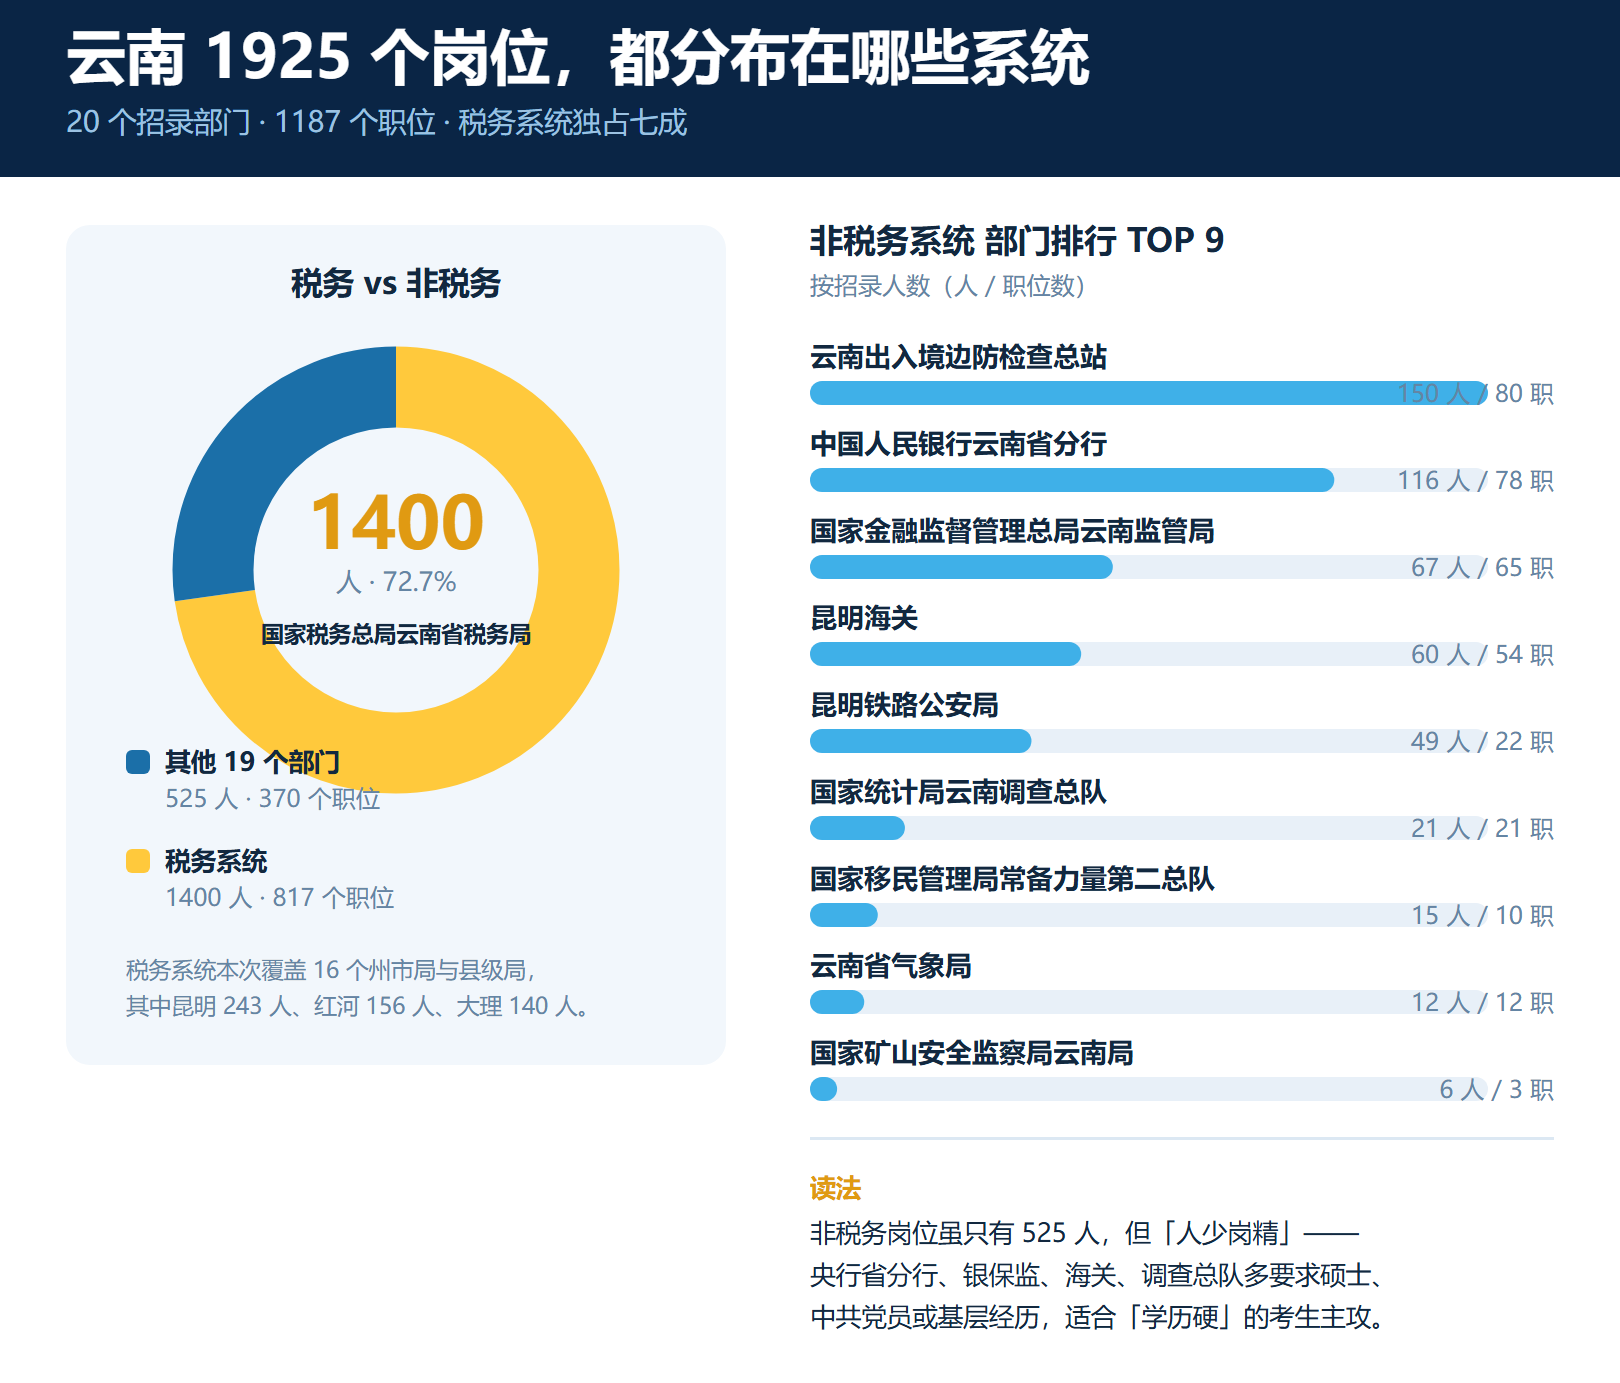Click the 国家移民管理局常备力量第二总队 name
The width and height of the screenshot is (1620, 1383).
(x=1012, y=879)
